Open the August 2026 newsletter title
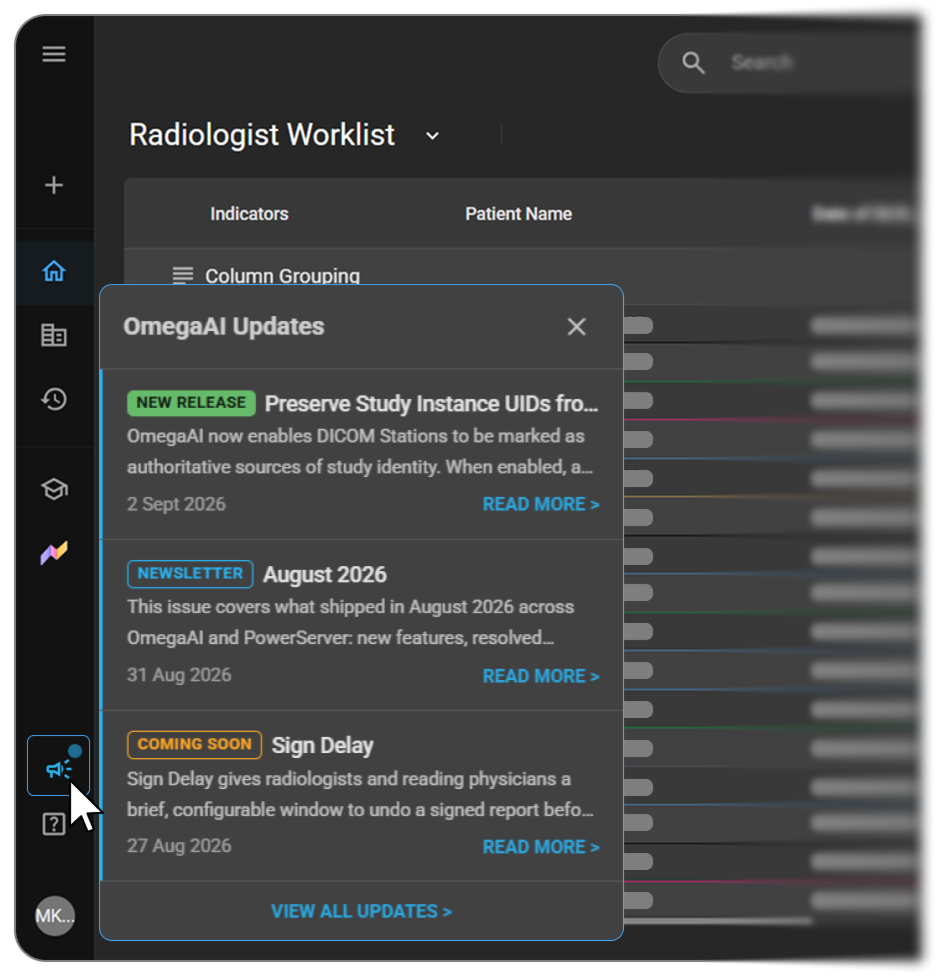 325,575
